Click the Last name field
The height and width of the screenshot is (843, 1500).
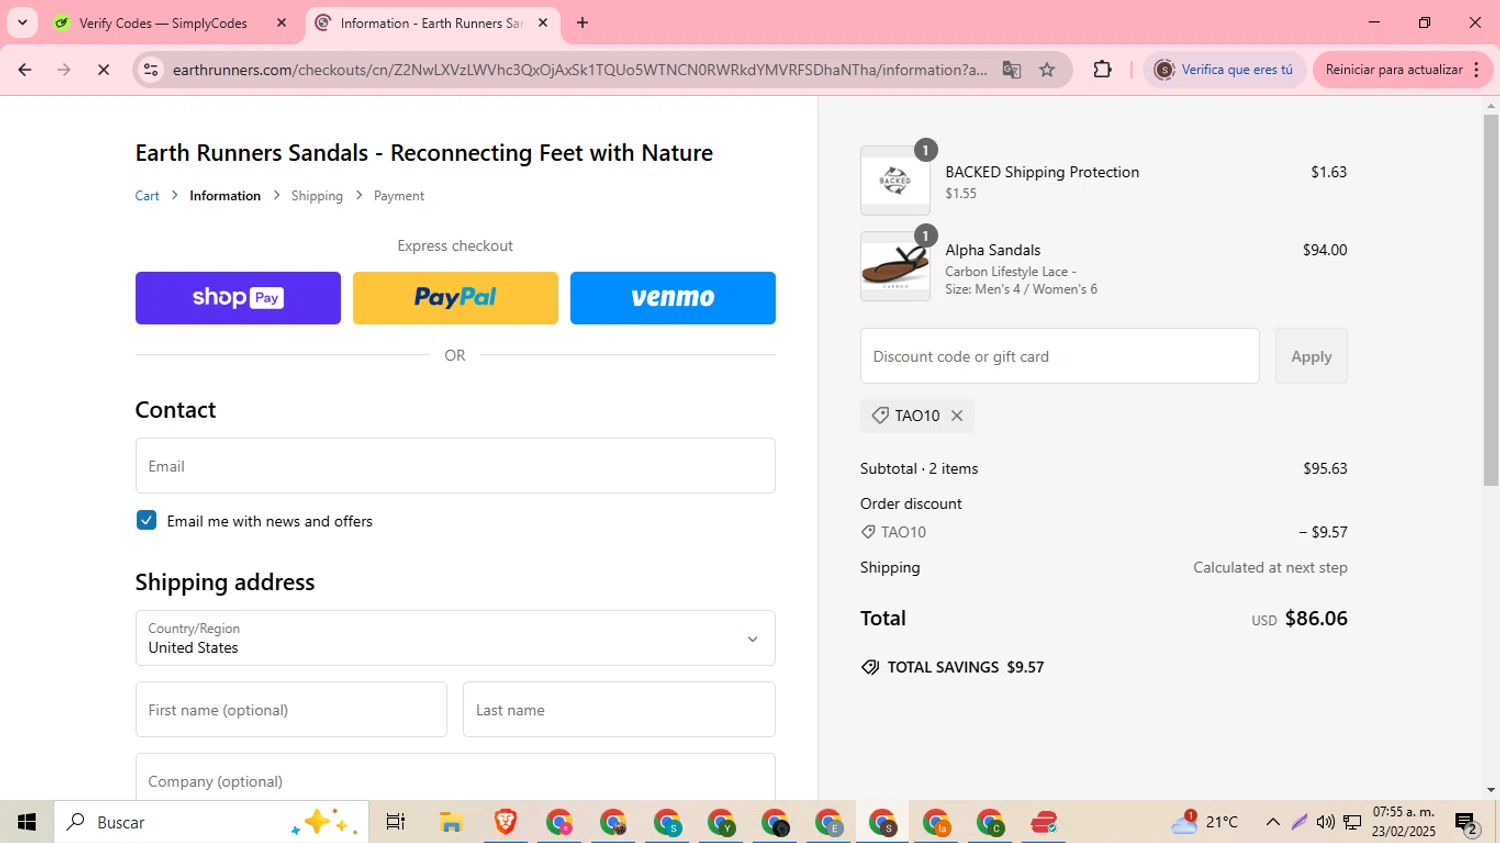point(619,710)
